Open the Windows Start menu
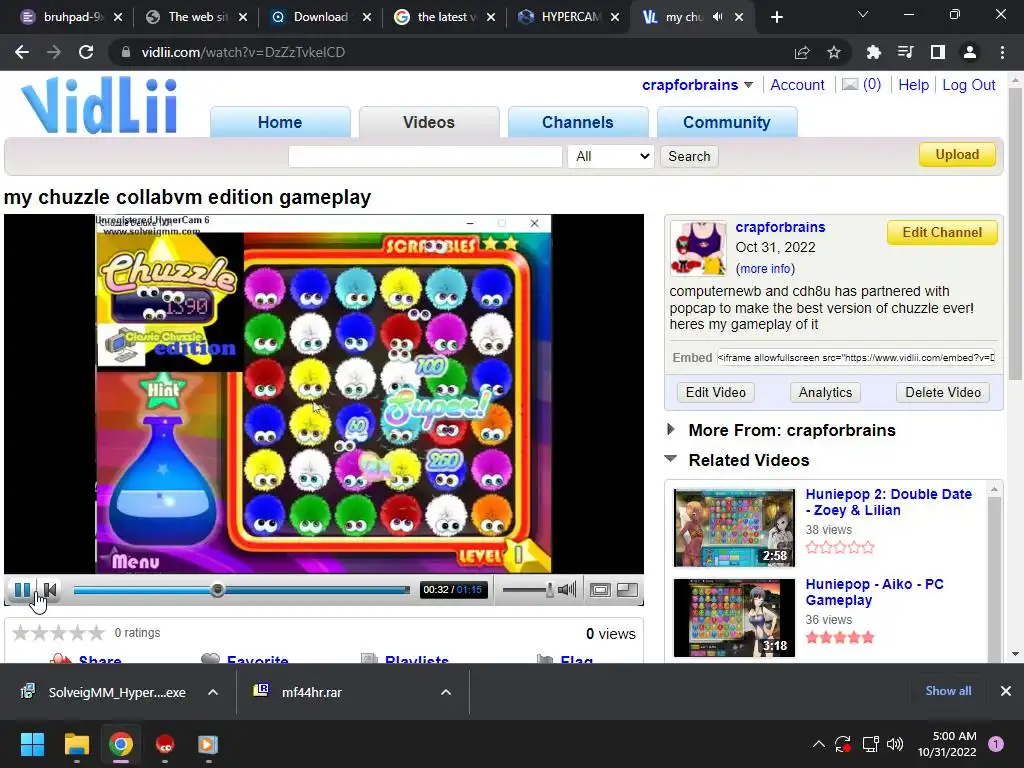 tap(33, 744)
